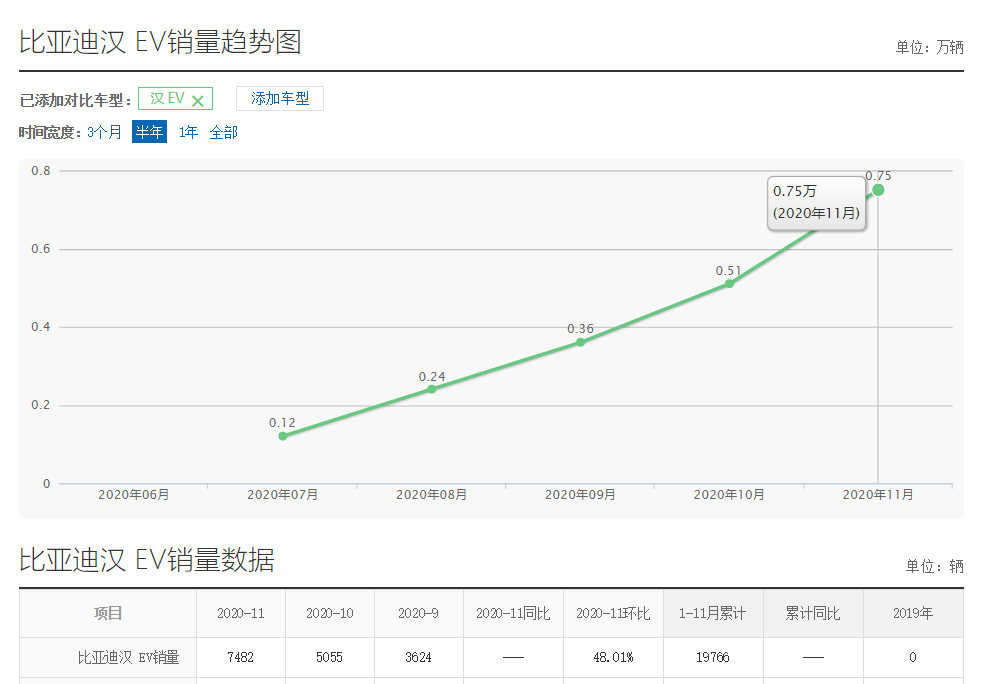Click the 0.6 y-axis label

pyautogui.click(x=41, y=249)
